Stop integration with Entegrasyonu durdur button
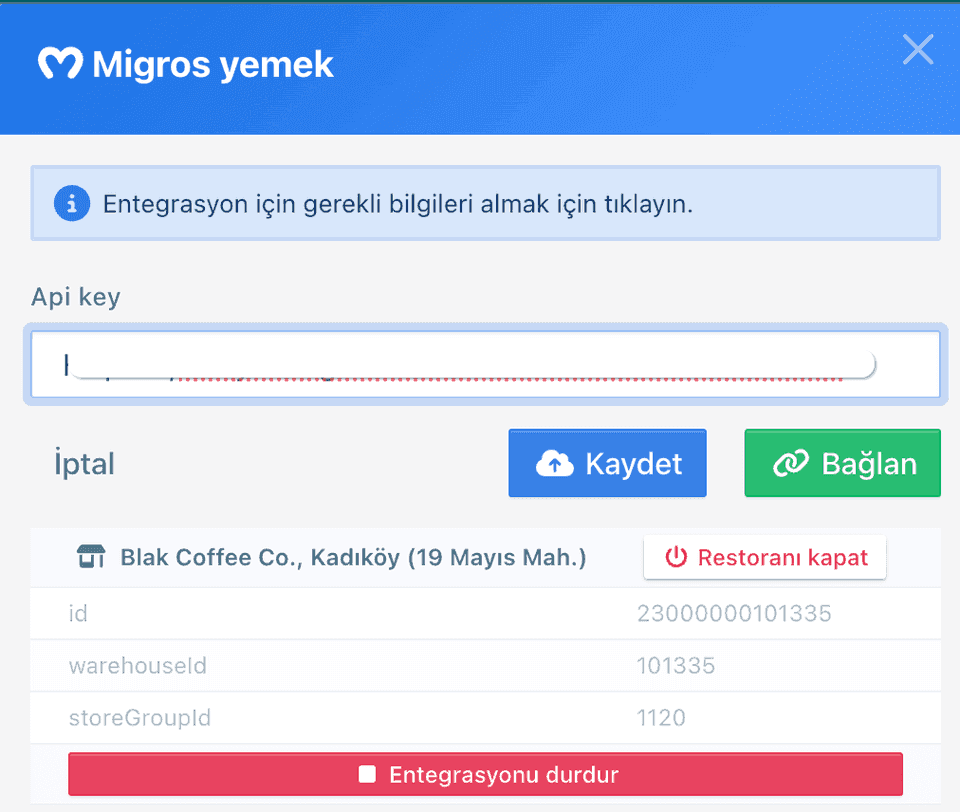Viewport: 960px width, 812px height. pyautogui.click(x=486, y=775)
